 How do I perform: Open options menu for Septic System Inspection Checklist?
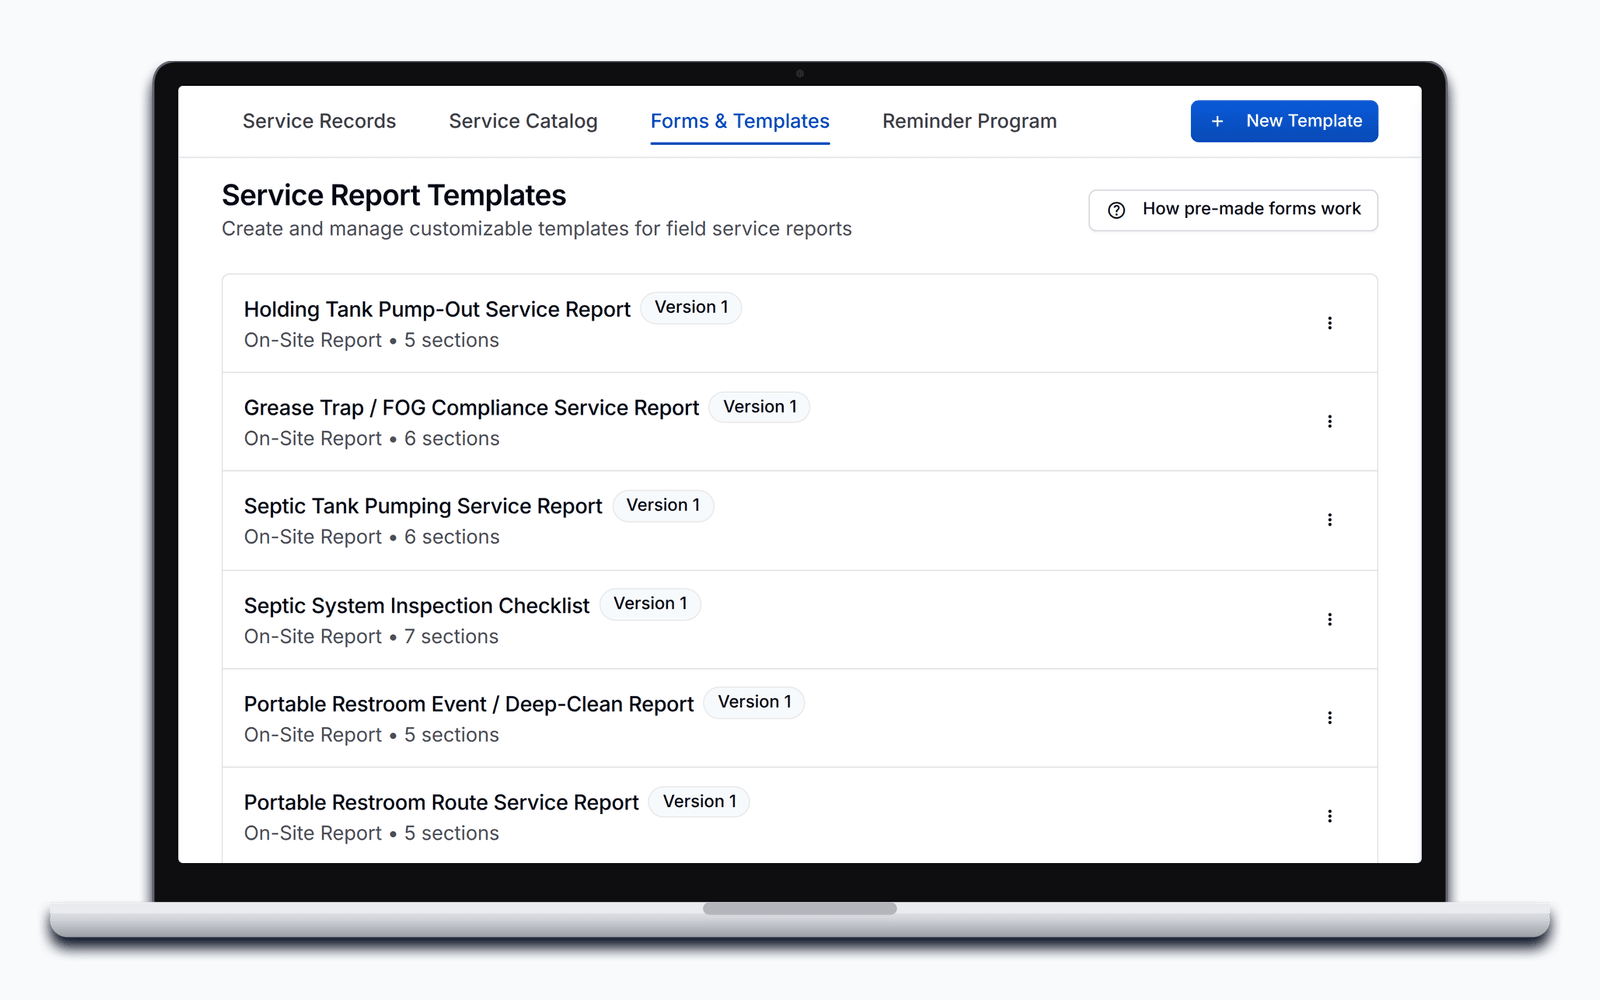tap(1329, 619)
